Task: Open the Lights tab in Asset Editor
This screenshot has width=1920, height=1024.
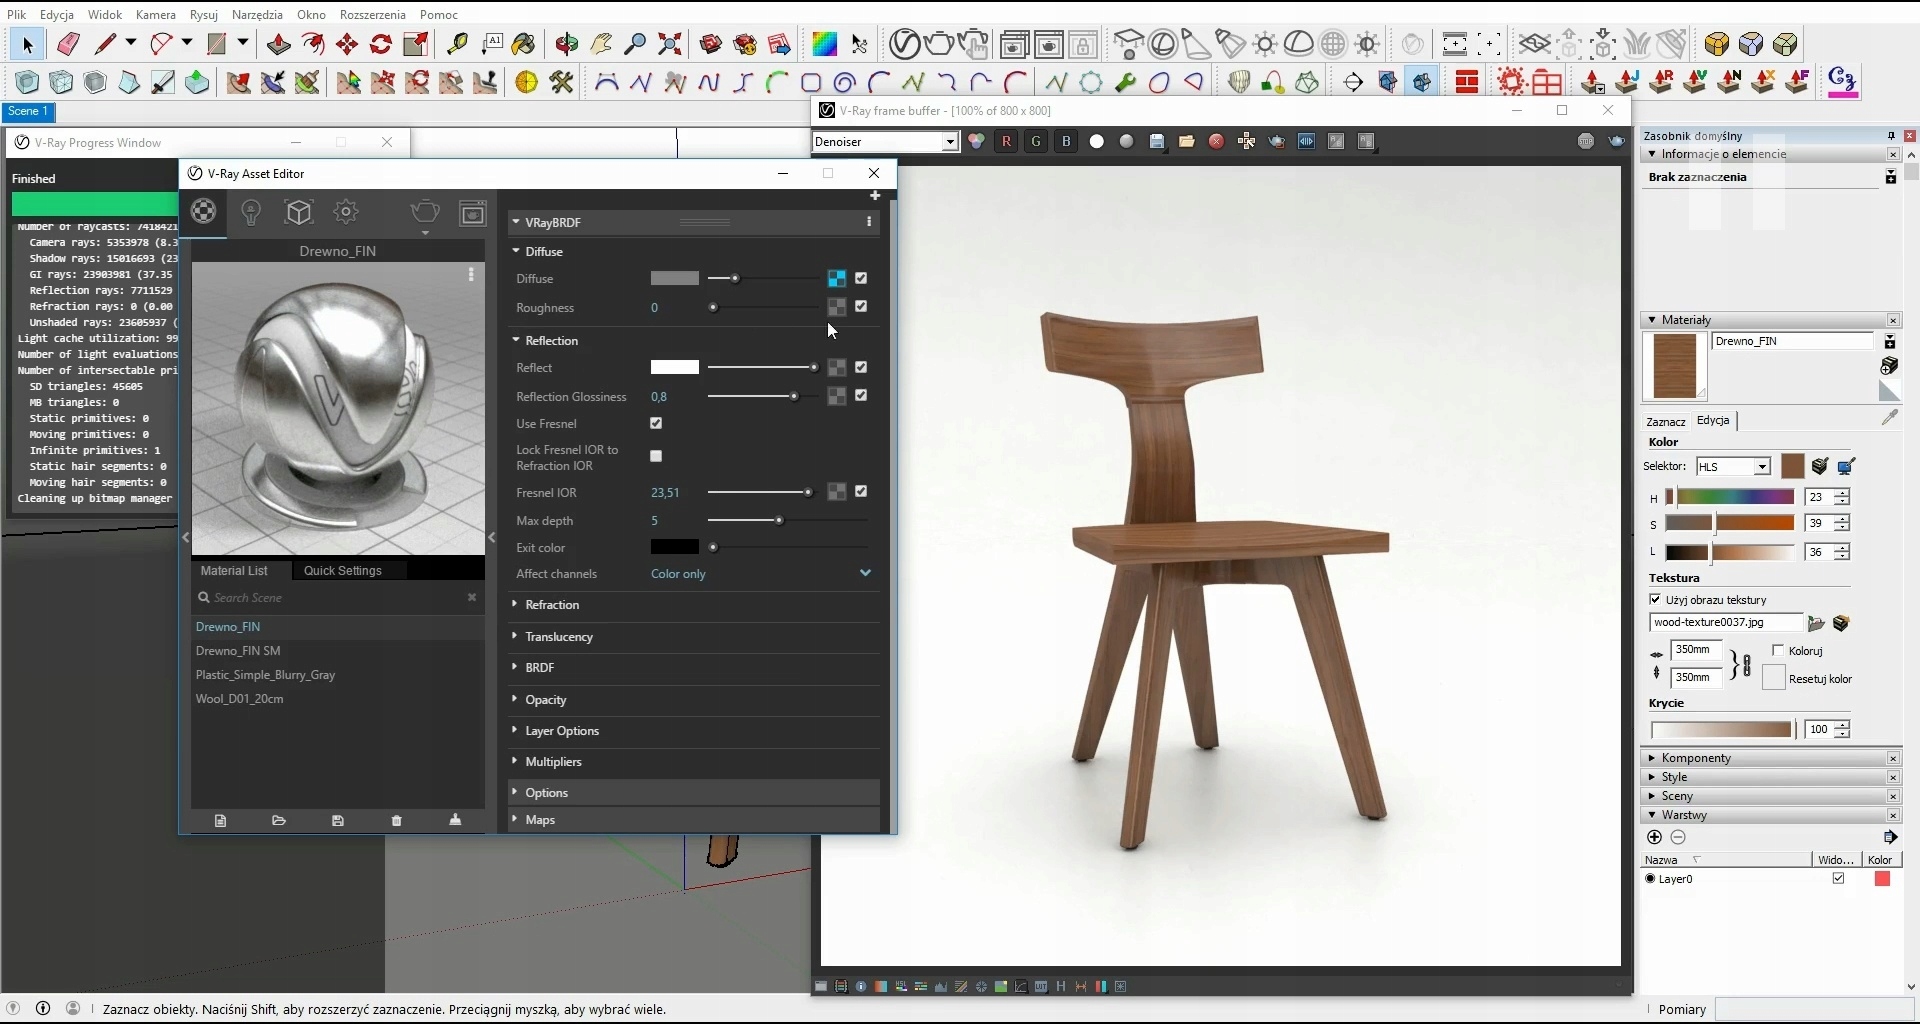Action: click(251, 212)
